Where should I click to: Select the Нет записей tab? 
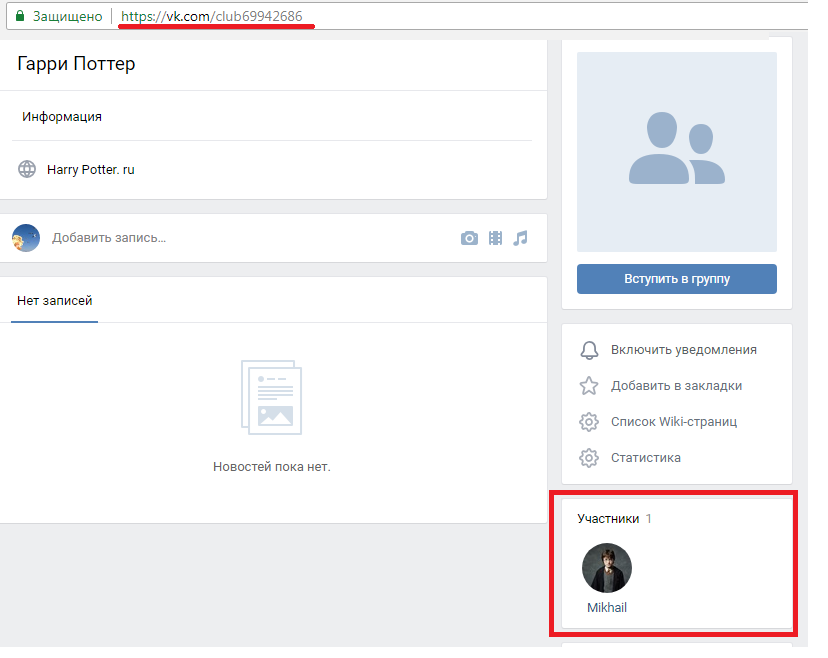point(55,300)
